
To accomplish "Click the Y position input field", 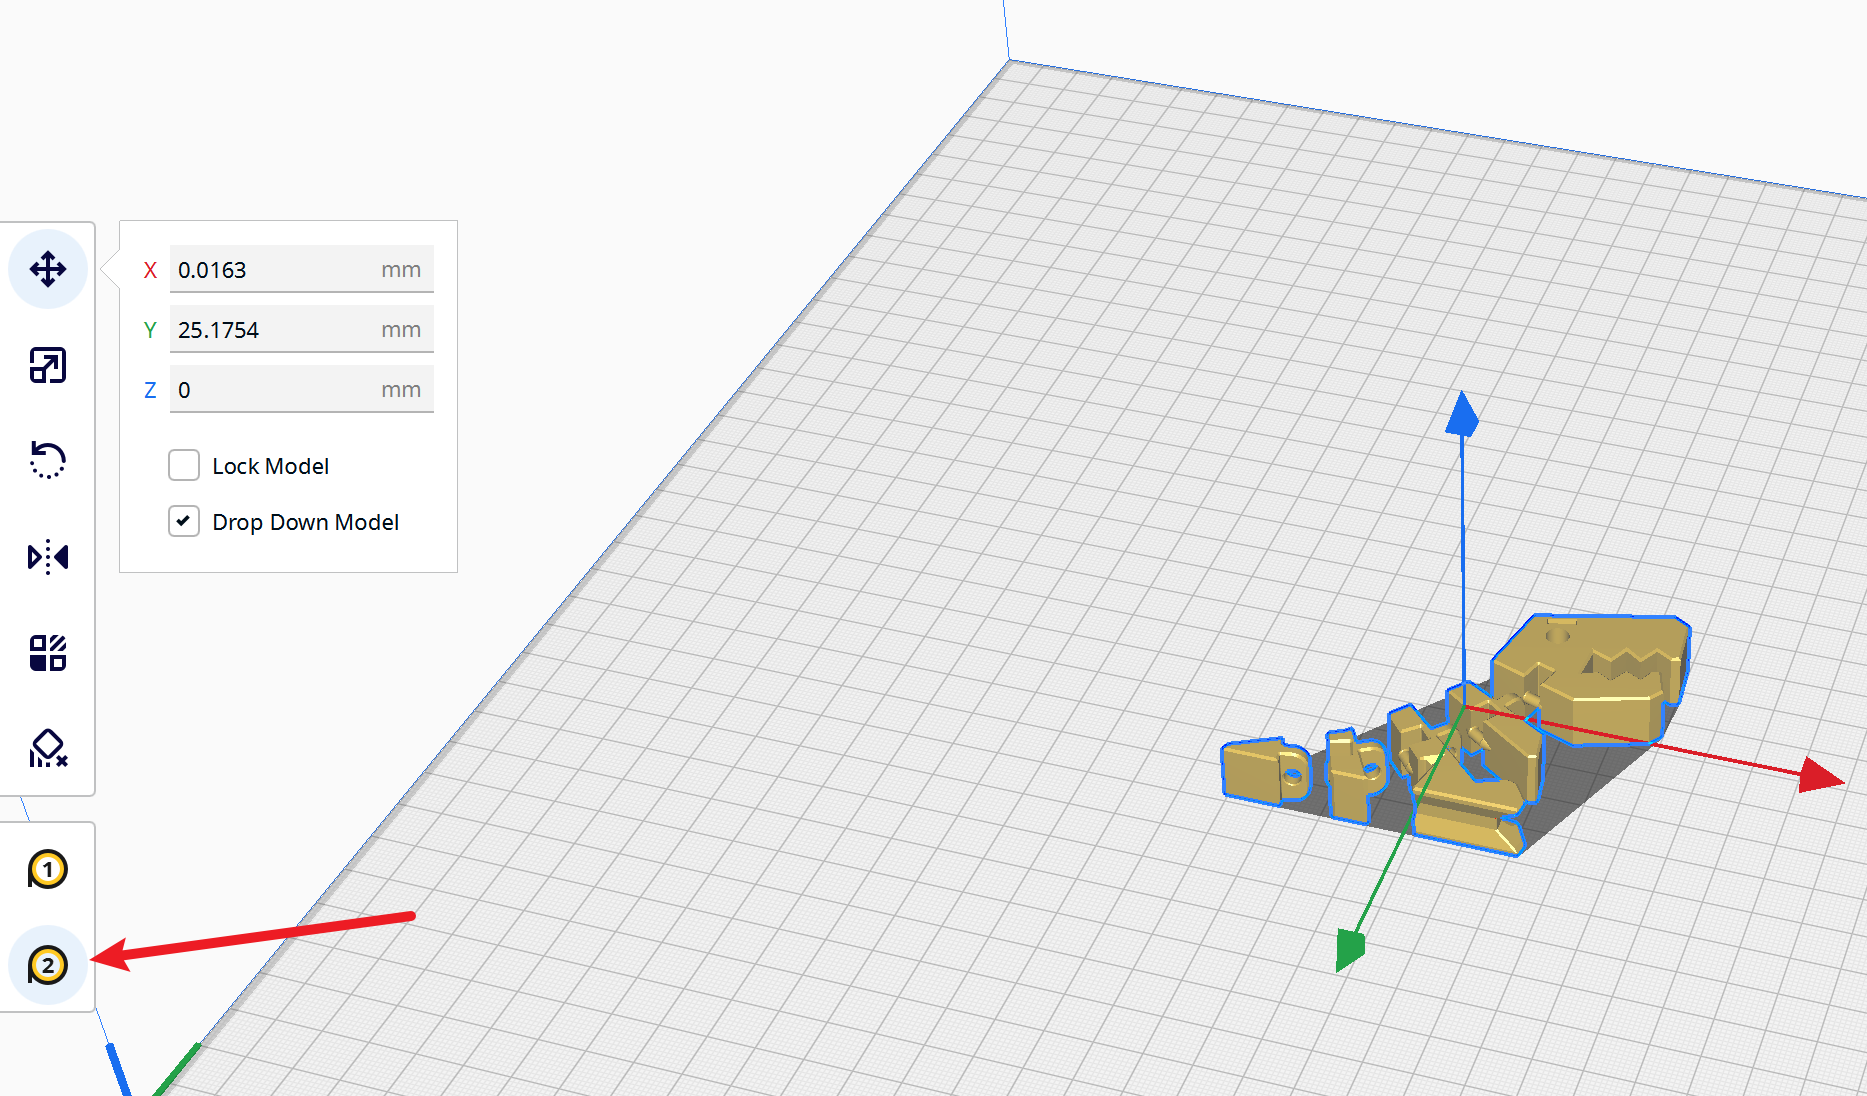I will (300, 329).
